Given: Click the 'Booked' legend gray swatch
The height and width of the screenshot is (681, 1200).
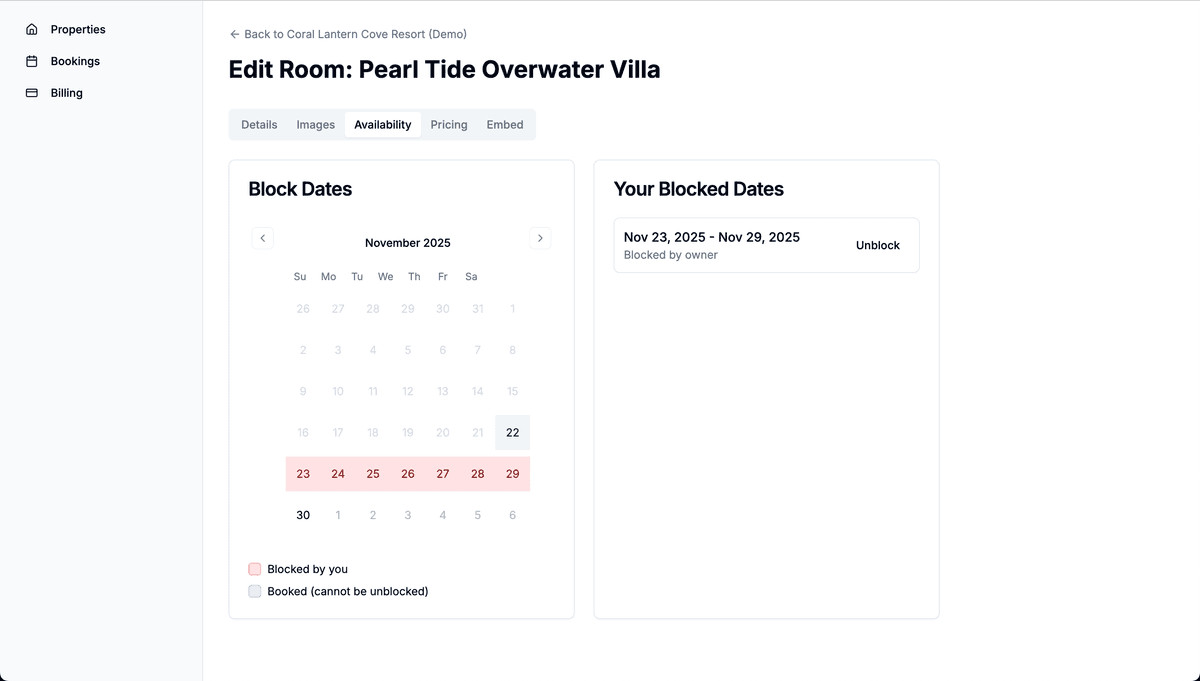Looking at the screenshot, I should click(255, 591).
